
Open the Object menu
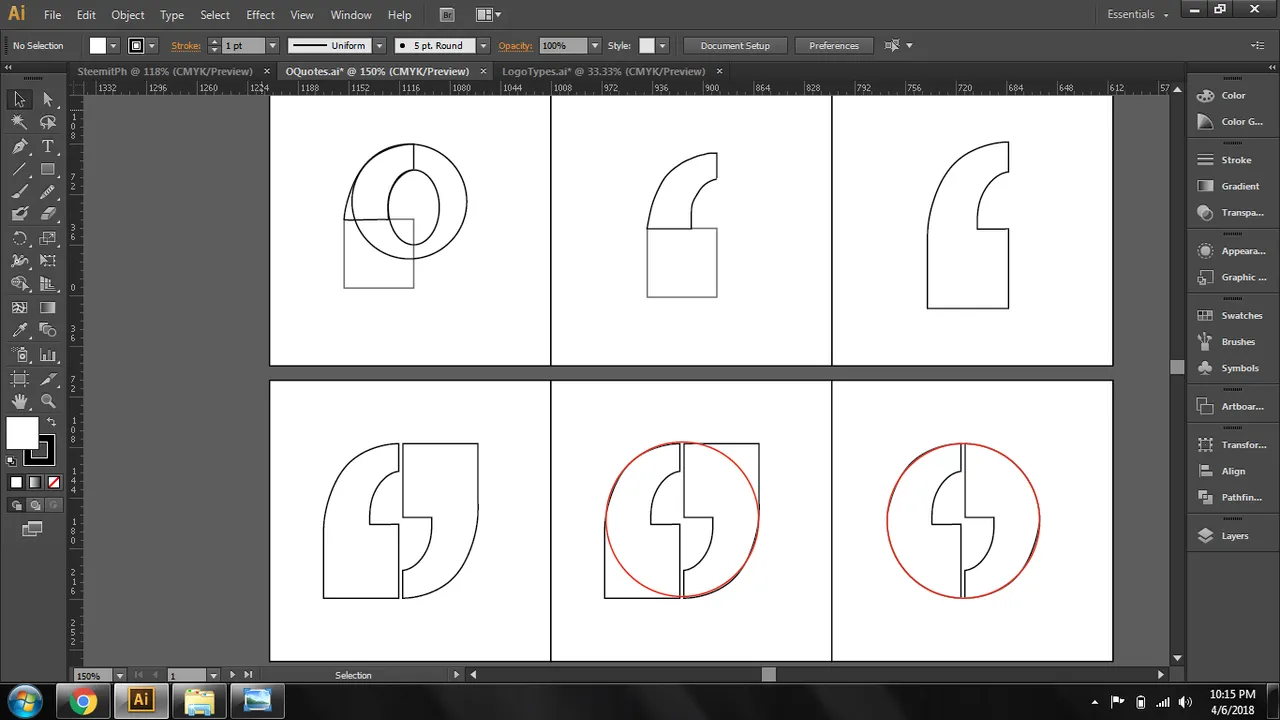click(128, 15)
